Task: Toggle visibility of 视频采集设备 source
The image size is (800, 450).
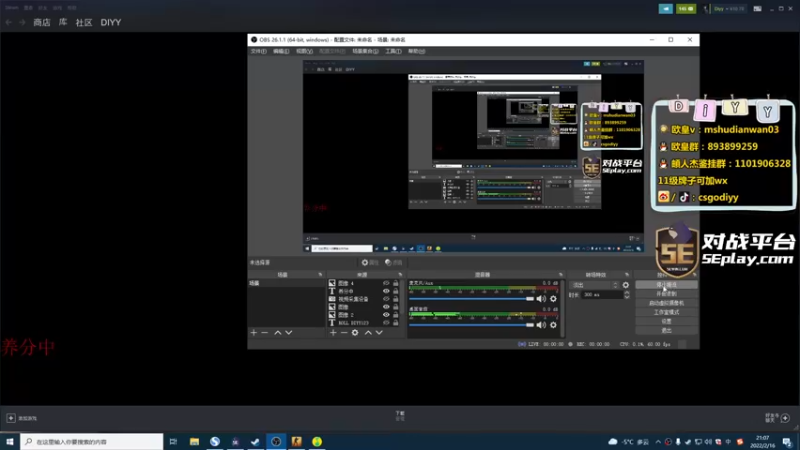Action: coord(386,299)
